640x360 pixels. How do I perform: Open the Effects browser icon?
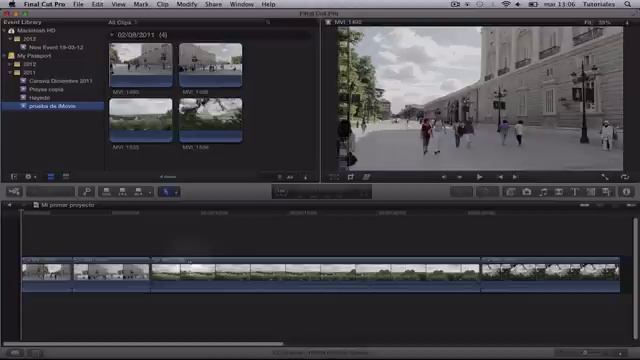(511, 191)
